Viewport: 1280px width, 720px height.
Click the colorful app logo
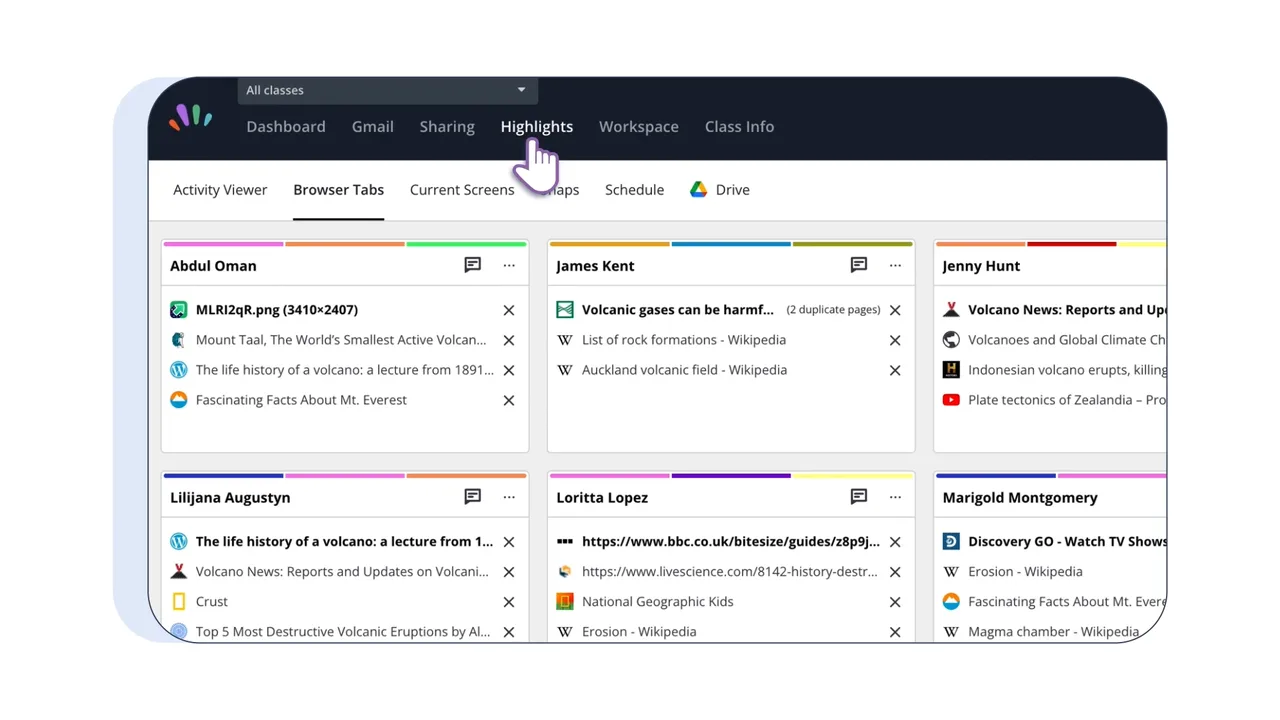coord(190,118)
